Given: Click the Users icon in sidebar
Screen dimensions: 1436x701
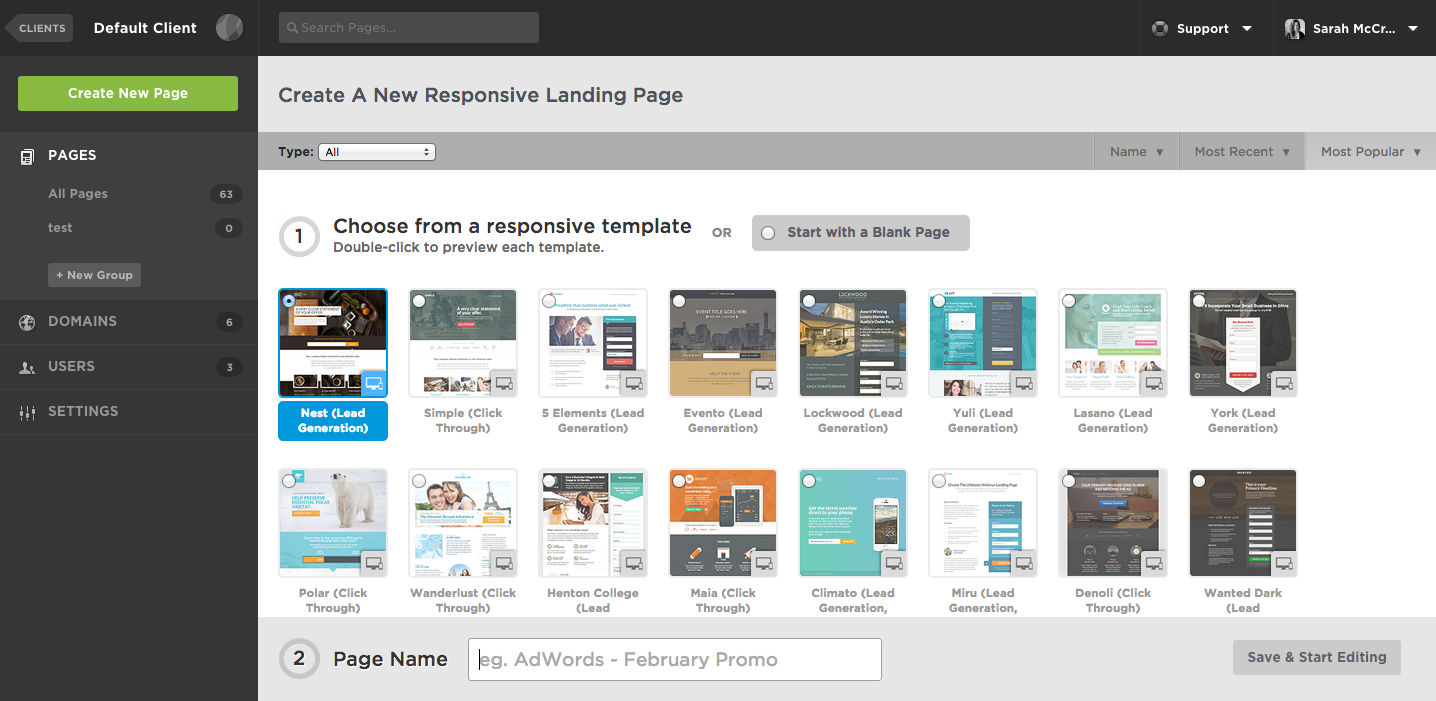Looking at the screenshot, I should point(27,367).
